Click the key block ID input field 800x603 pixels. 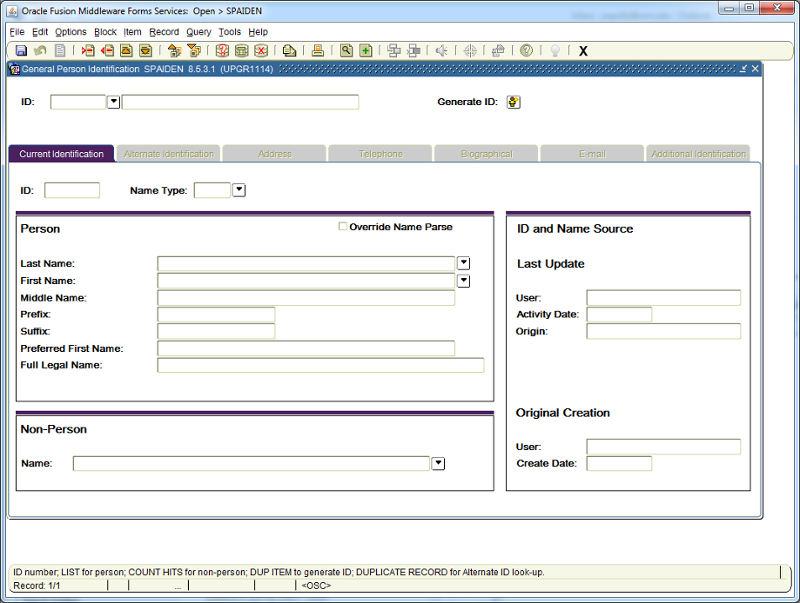(78, 102)
